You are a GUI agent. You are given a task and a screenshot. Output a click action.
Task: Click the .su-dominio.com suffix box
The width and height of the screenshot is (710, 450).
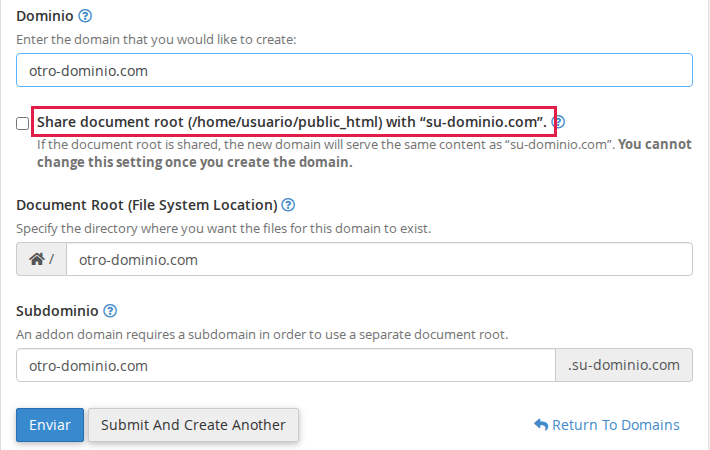click(624, 365)
